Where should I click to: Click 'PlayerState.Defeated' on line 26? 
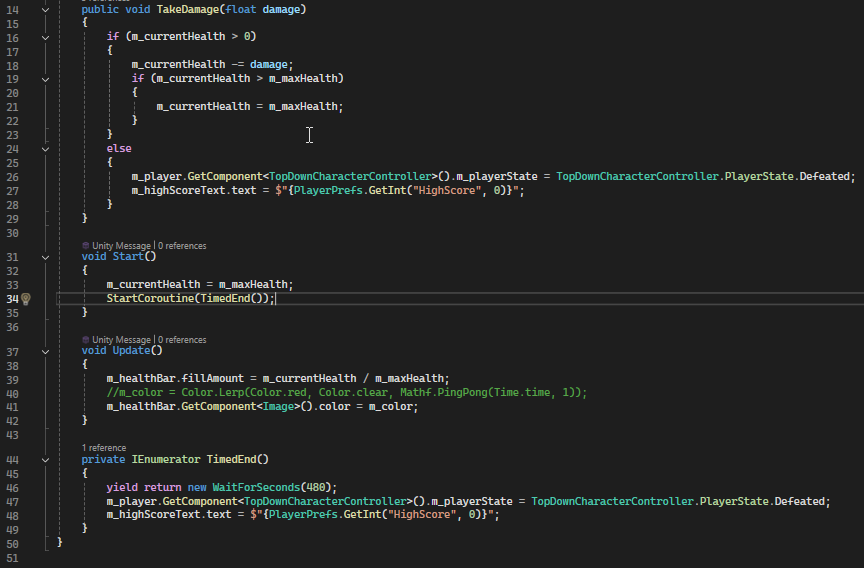coord(787,176)
